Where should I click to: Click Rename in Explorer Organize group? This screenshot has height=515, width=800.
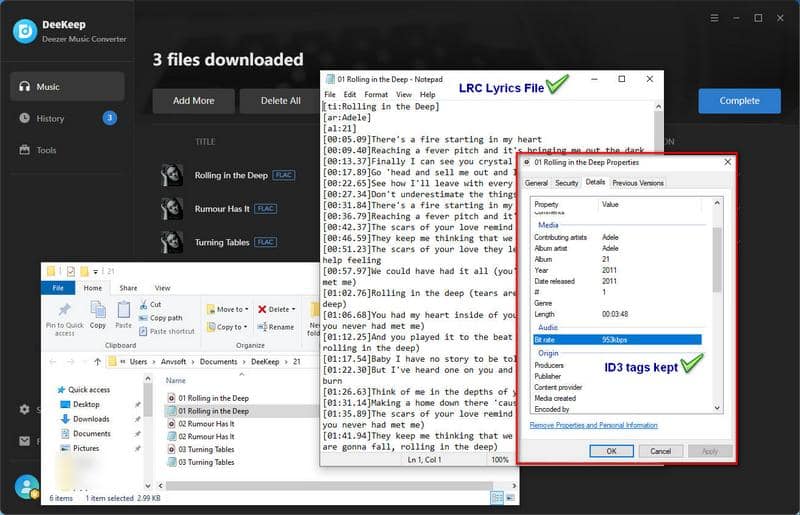pyautogui.click(x=276, y=327)
